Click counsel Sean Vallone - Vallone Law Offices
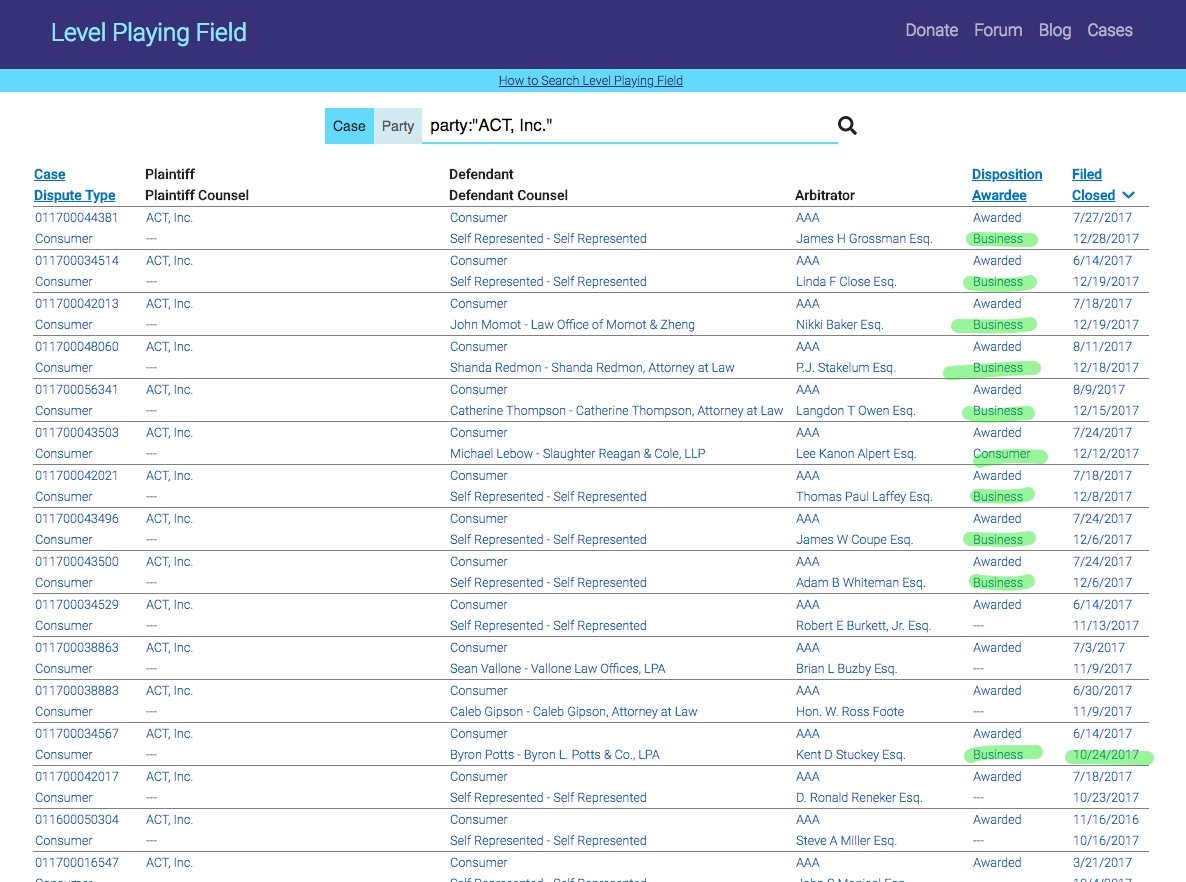The image size is (1186, 882). point(557,669)
